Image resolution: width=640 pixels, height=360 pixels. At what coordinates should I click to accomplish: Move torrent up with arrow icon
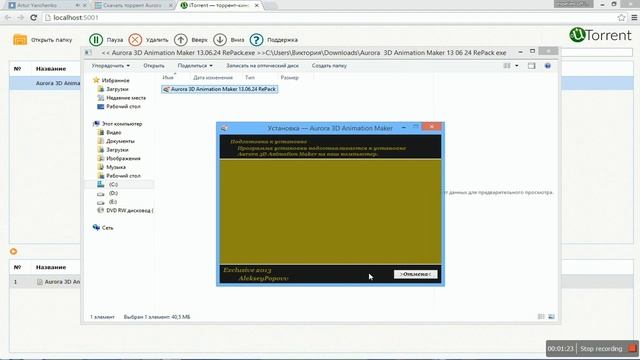pos(180,40)
